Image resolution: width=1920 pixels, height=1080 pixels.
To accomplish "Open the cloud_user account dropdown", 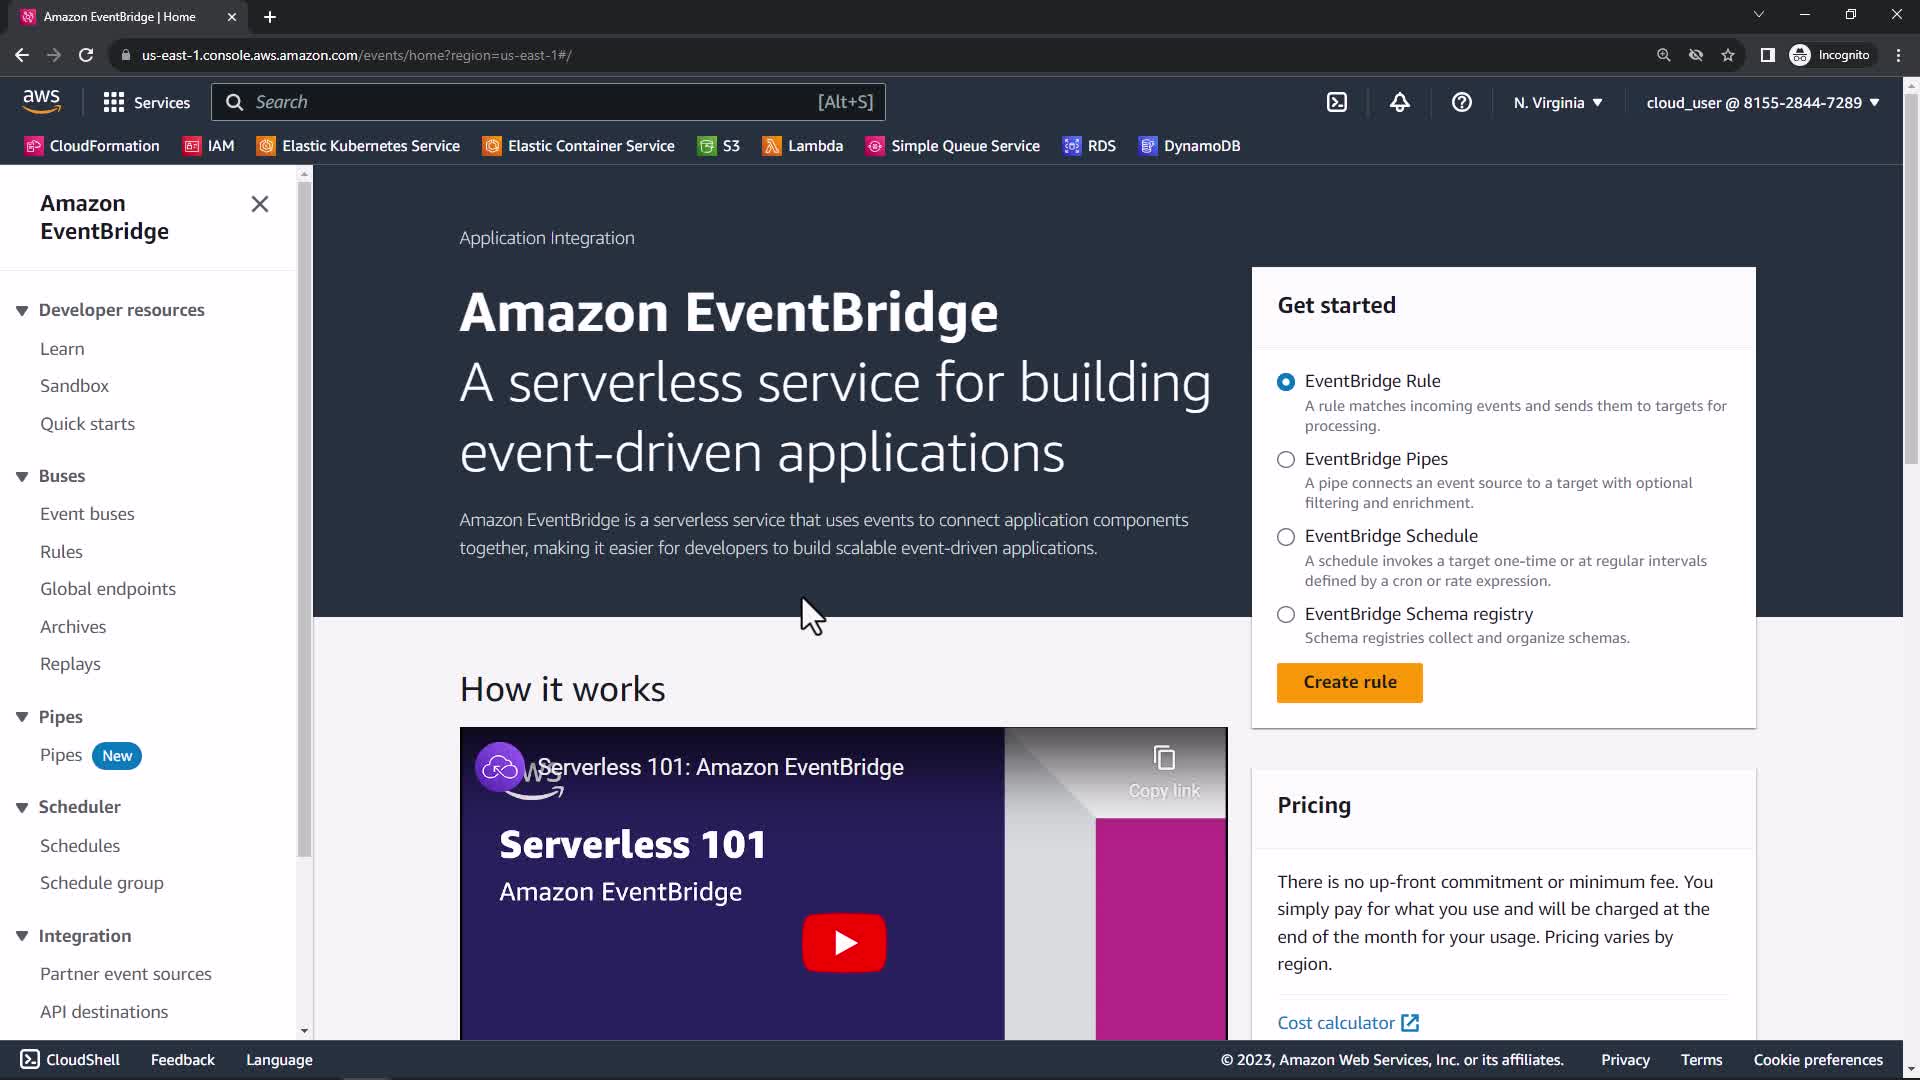I will coord(1762,102).
